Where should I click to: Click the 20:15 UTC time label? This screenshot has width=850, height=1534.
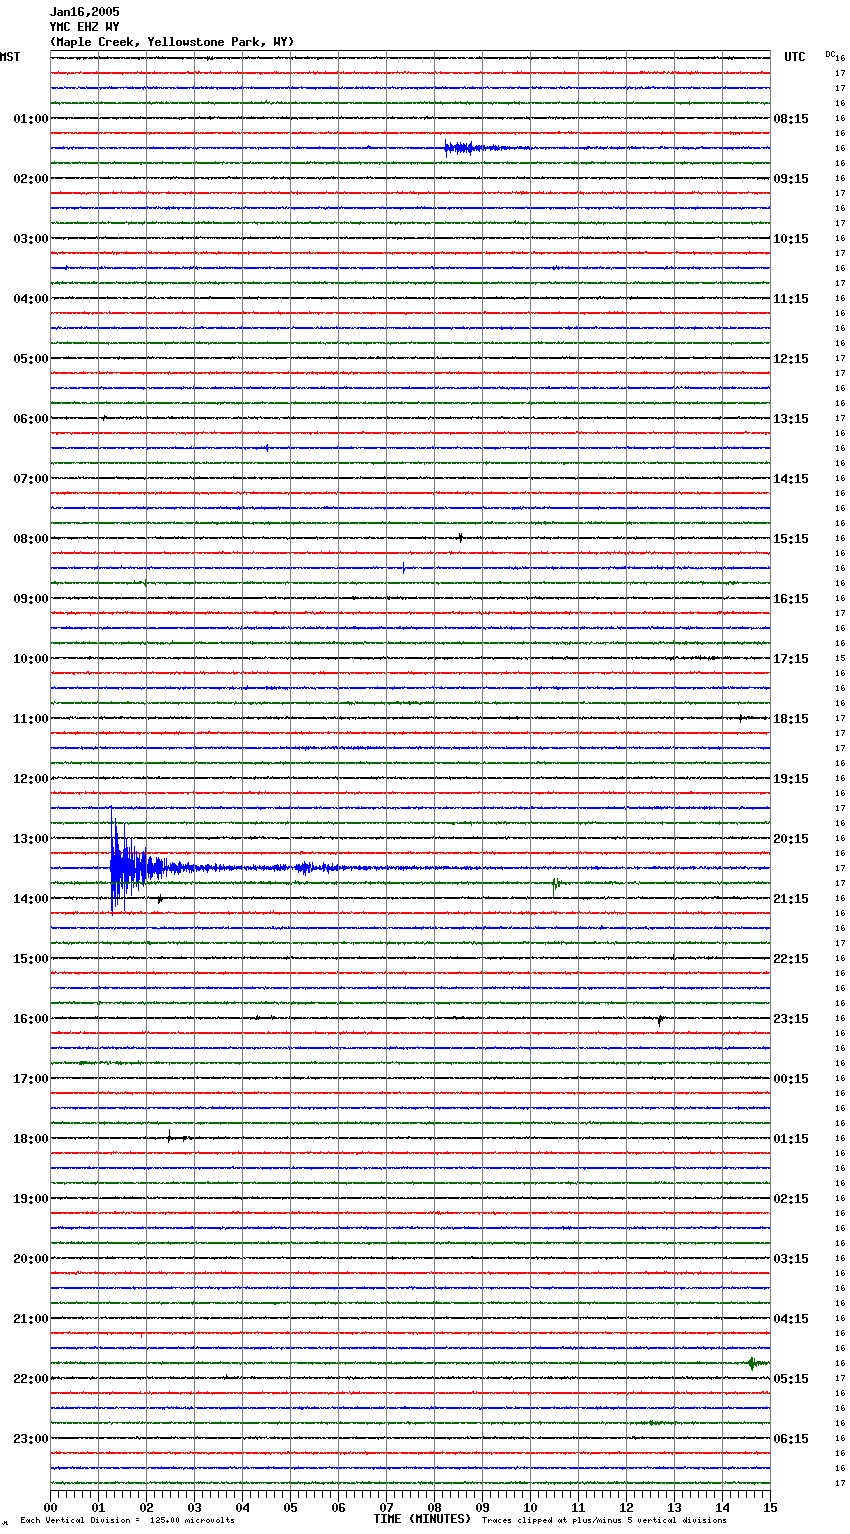791,839
